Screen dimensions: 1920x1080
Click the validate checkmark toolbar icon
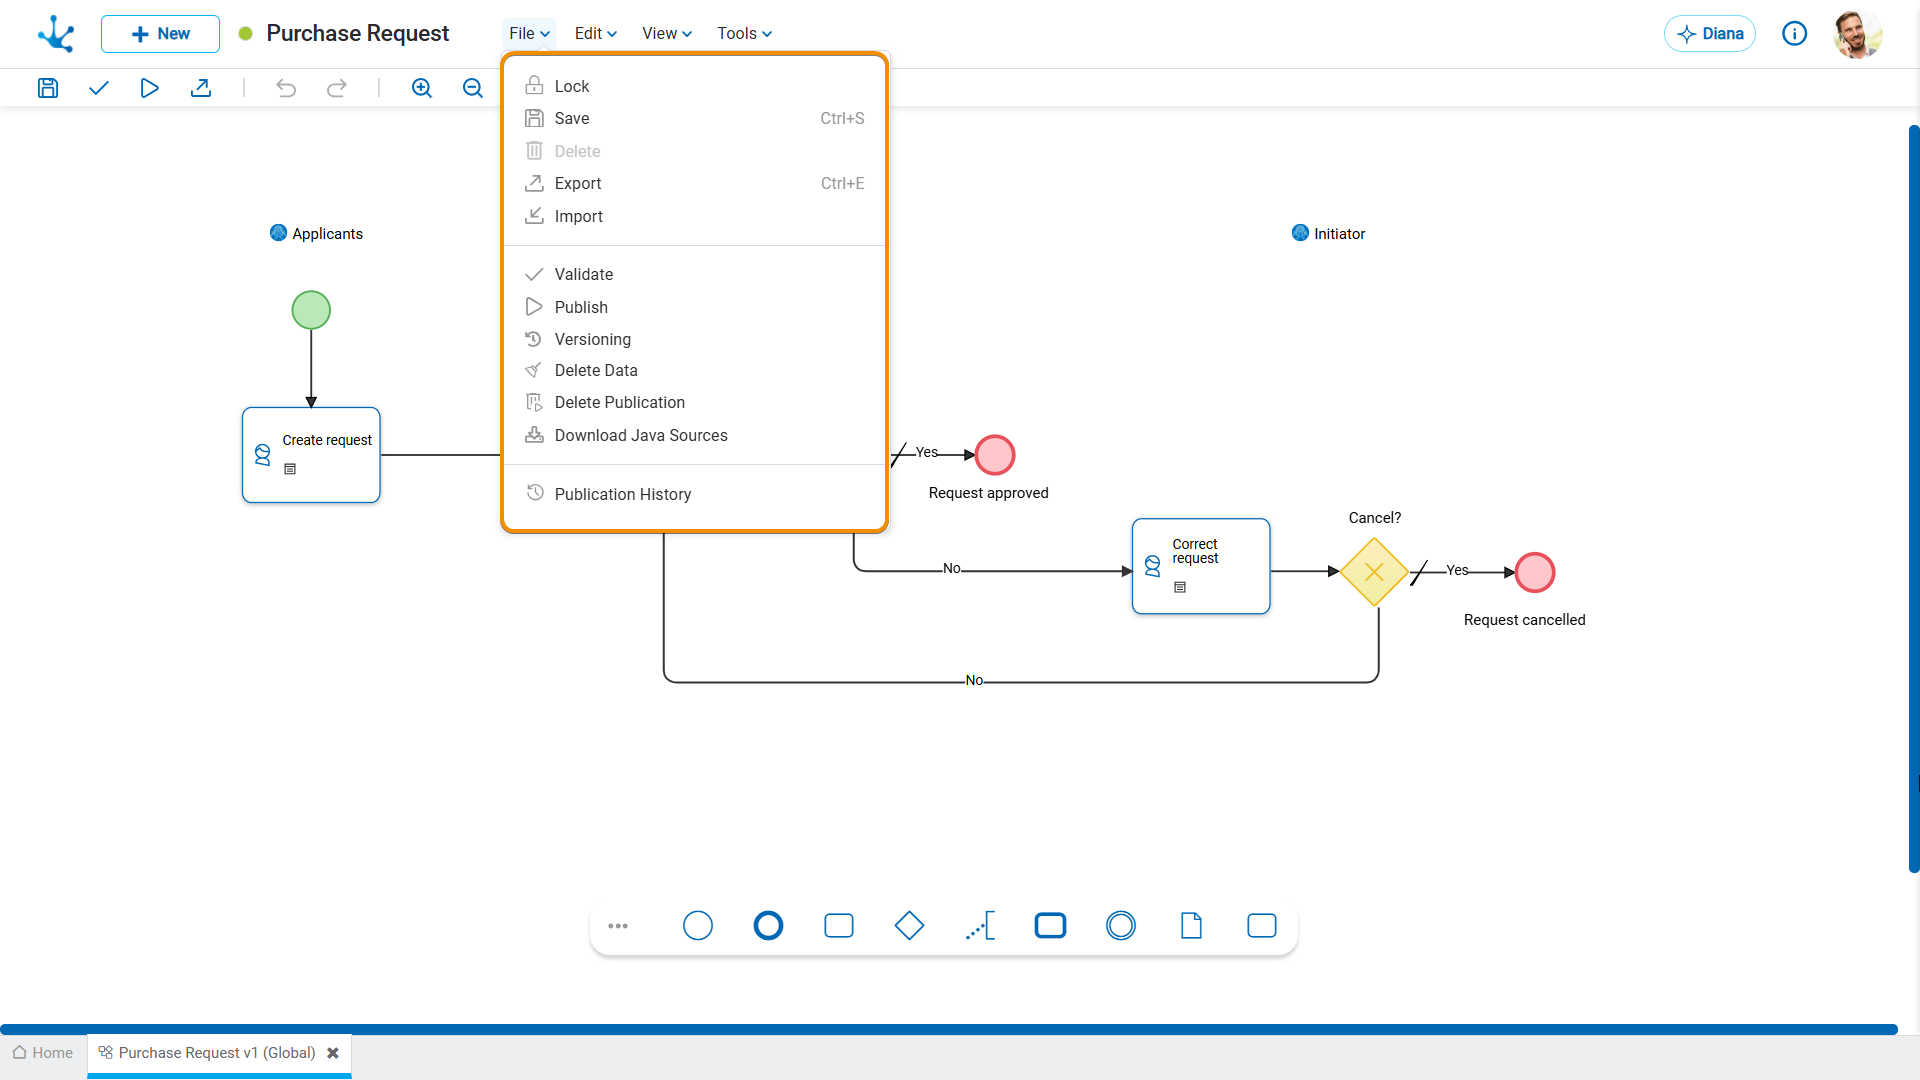(98, 88)
